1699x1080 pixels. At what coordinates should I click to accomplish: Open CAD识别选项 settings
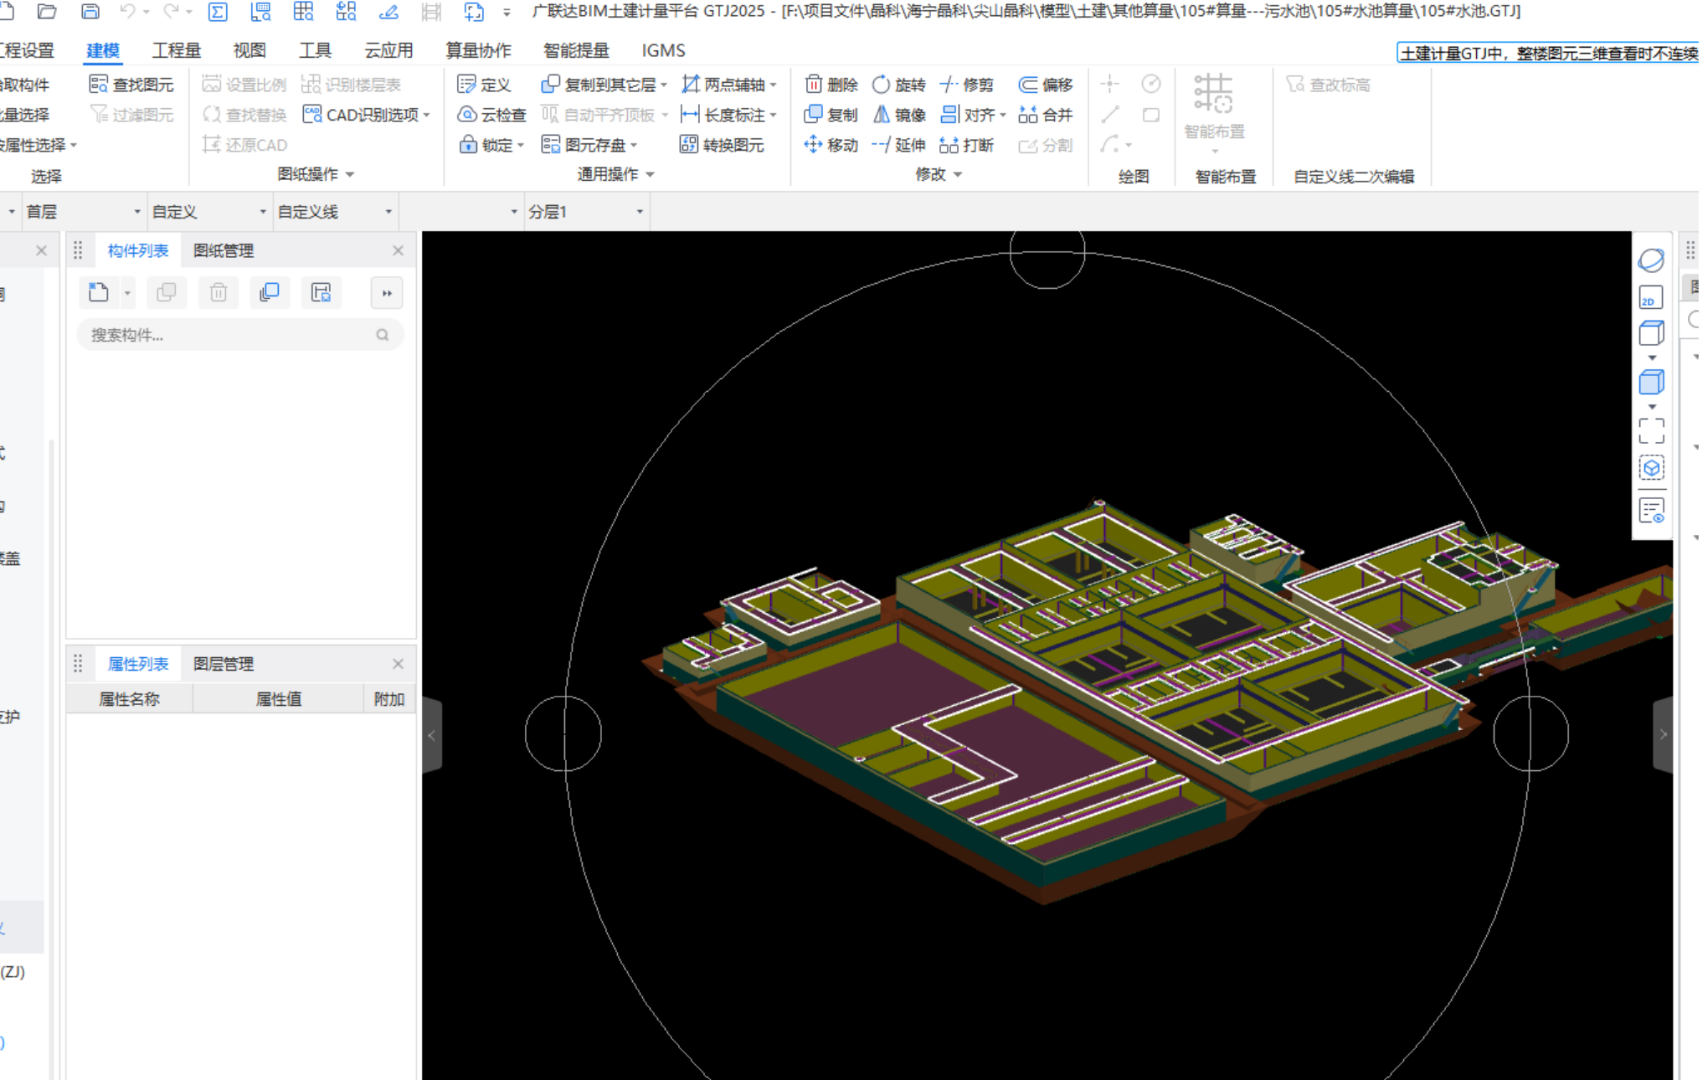coord(366,115)
